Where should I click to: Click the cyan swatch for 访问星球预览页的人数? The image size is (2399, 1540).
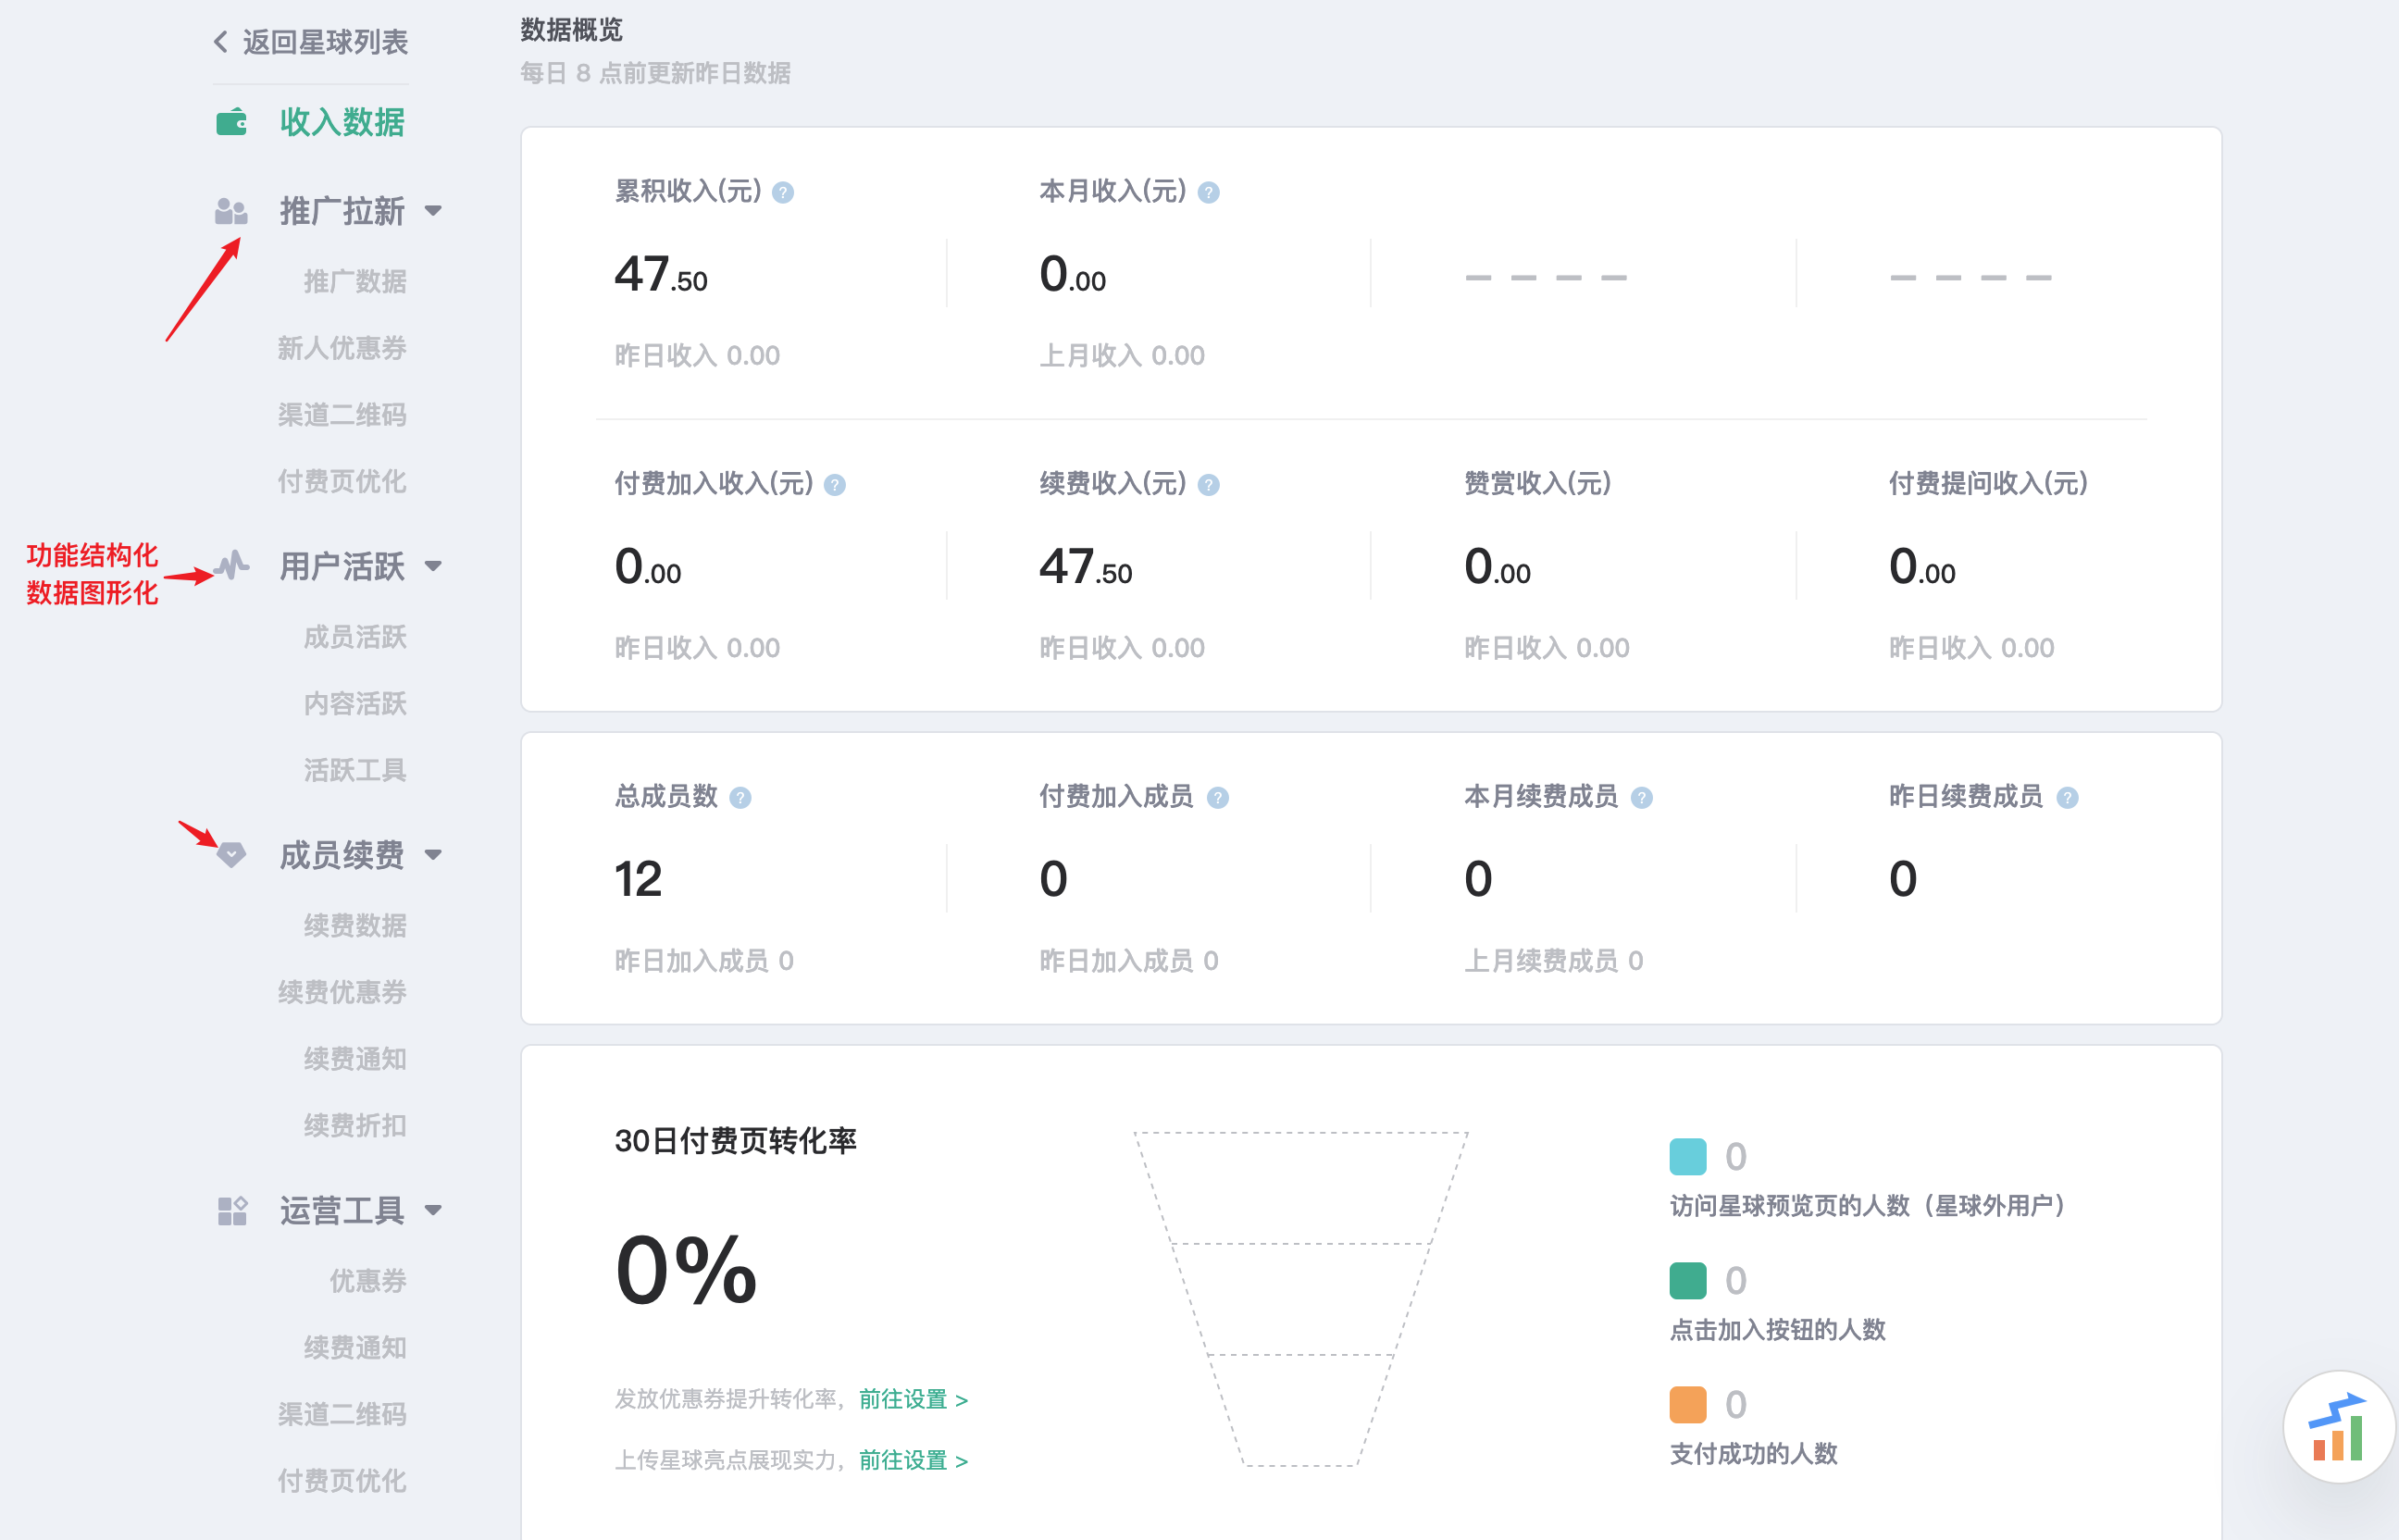coord(1688,1156)
